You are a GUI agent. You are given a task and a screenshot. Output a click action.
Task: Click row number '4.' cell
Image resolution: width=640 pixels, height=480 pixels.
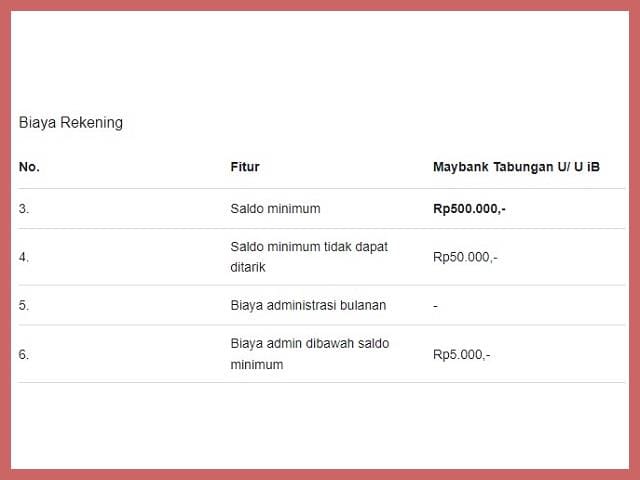(x=24, y=257)
